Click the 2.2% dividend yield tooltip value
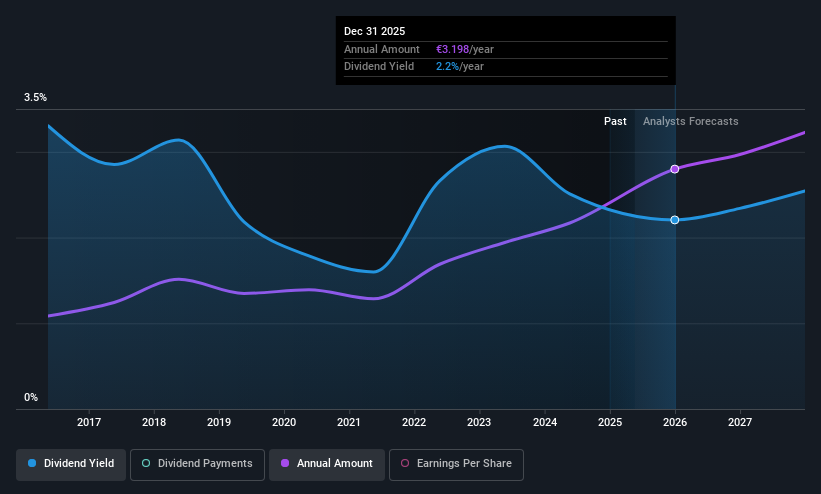The image size is (821, 494). click(447, 67)
